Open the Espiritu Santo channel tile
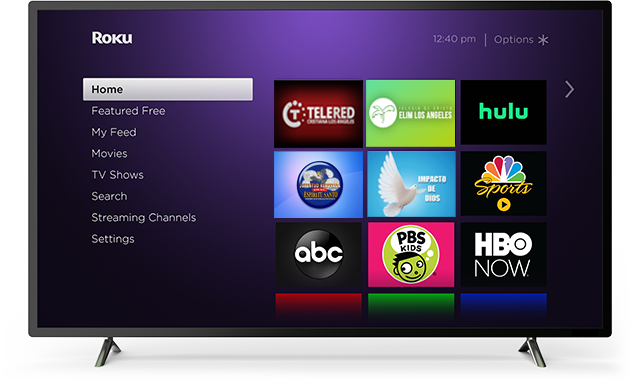This screenshot has height=380, width=640. click(x=318, y=184)
